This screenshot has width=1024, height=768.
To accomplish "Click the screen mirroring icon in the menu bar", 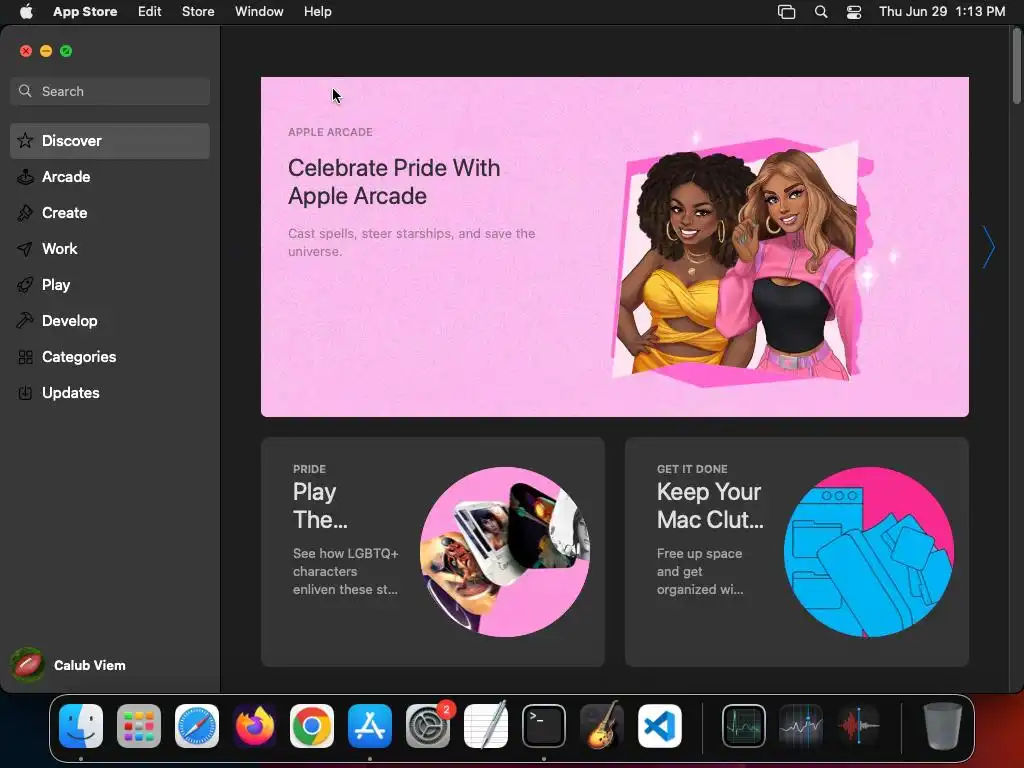I will coord(786,12).
